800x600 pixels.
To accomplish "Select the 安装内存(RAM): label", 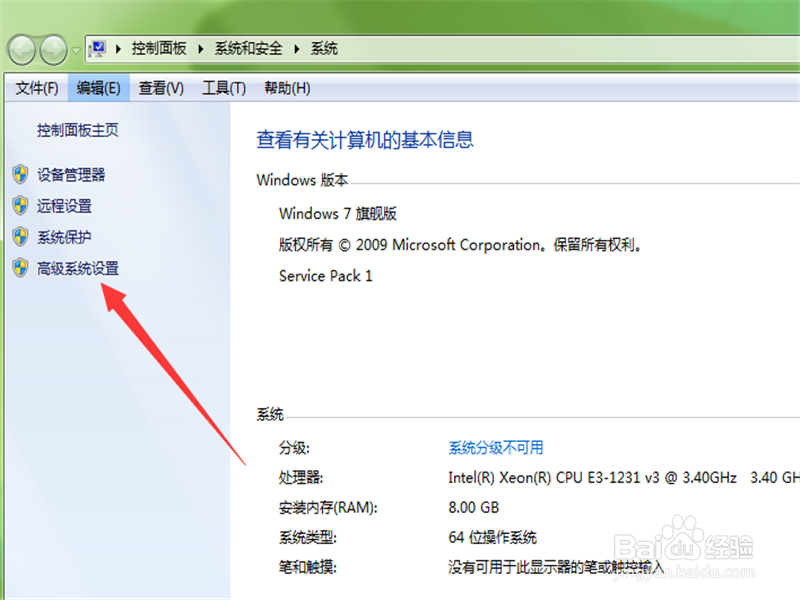I will (328, 508).
